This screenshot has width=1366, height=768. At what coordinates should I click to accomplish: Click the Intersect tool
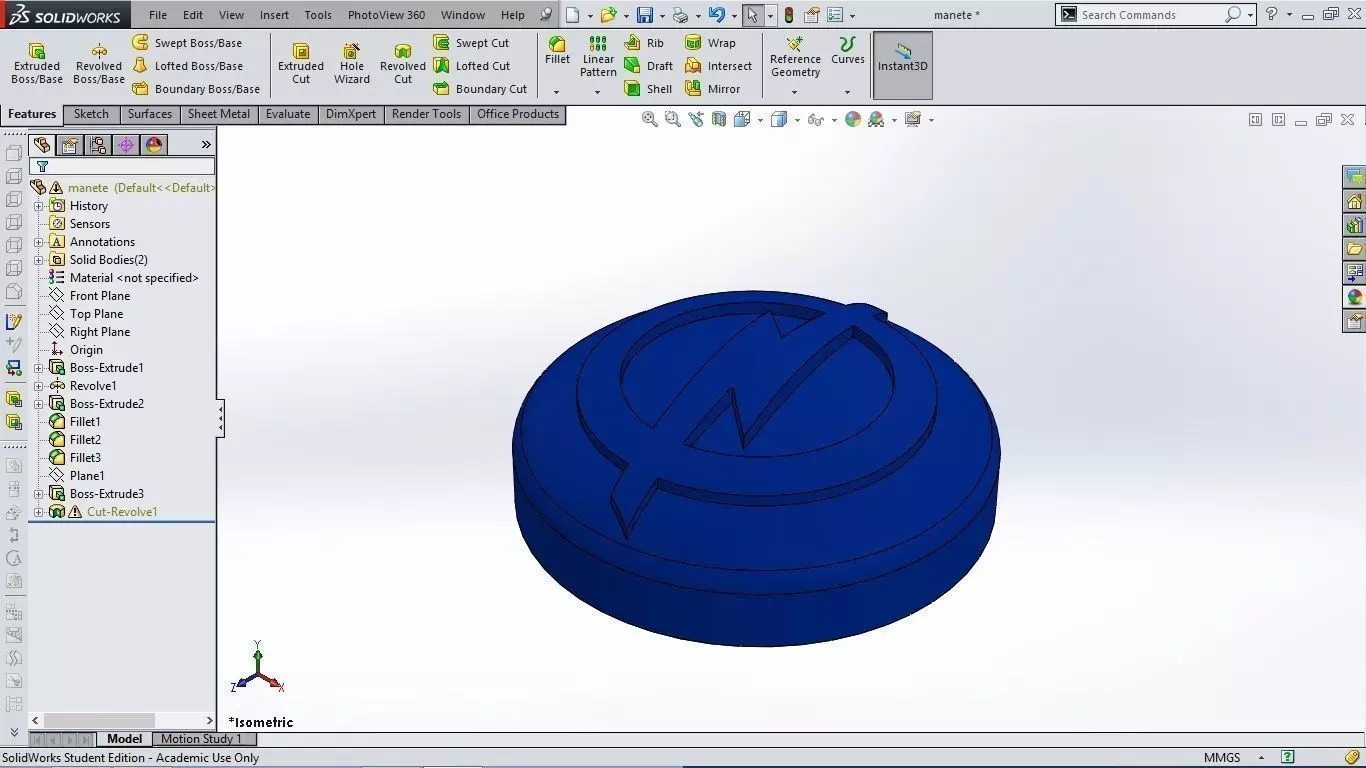[718, 66]
